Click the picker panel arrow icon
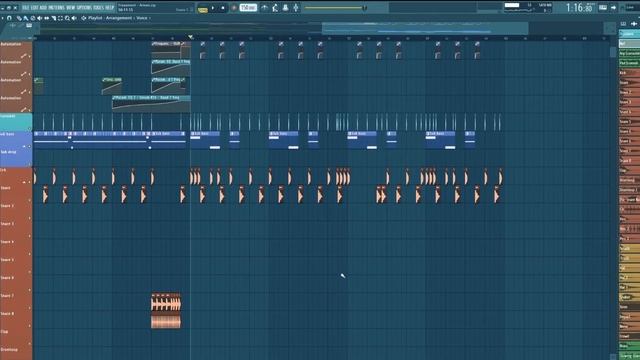The image size is (640, 360). [x=634, y=24]
